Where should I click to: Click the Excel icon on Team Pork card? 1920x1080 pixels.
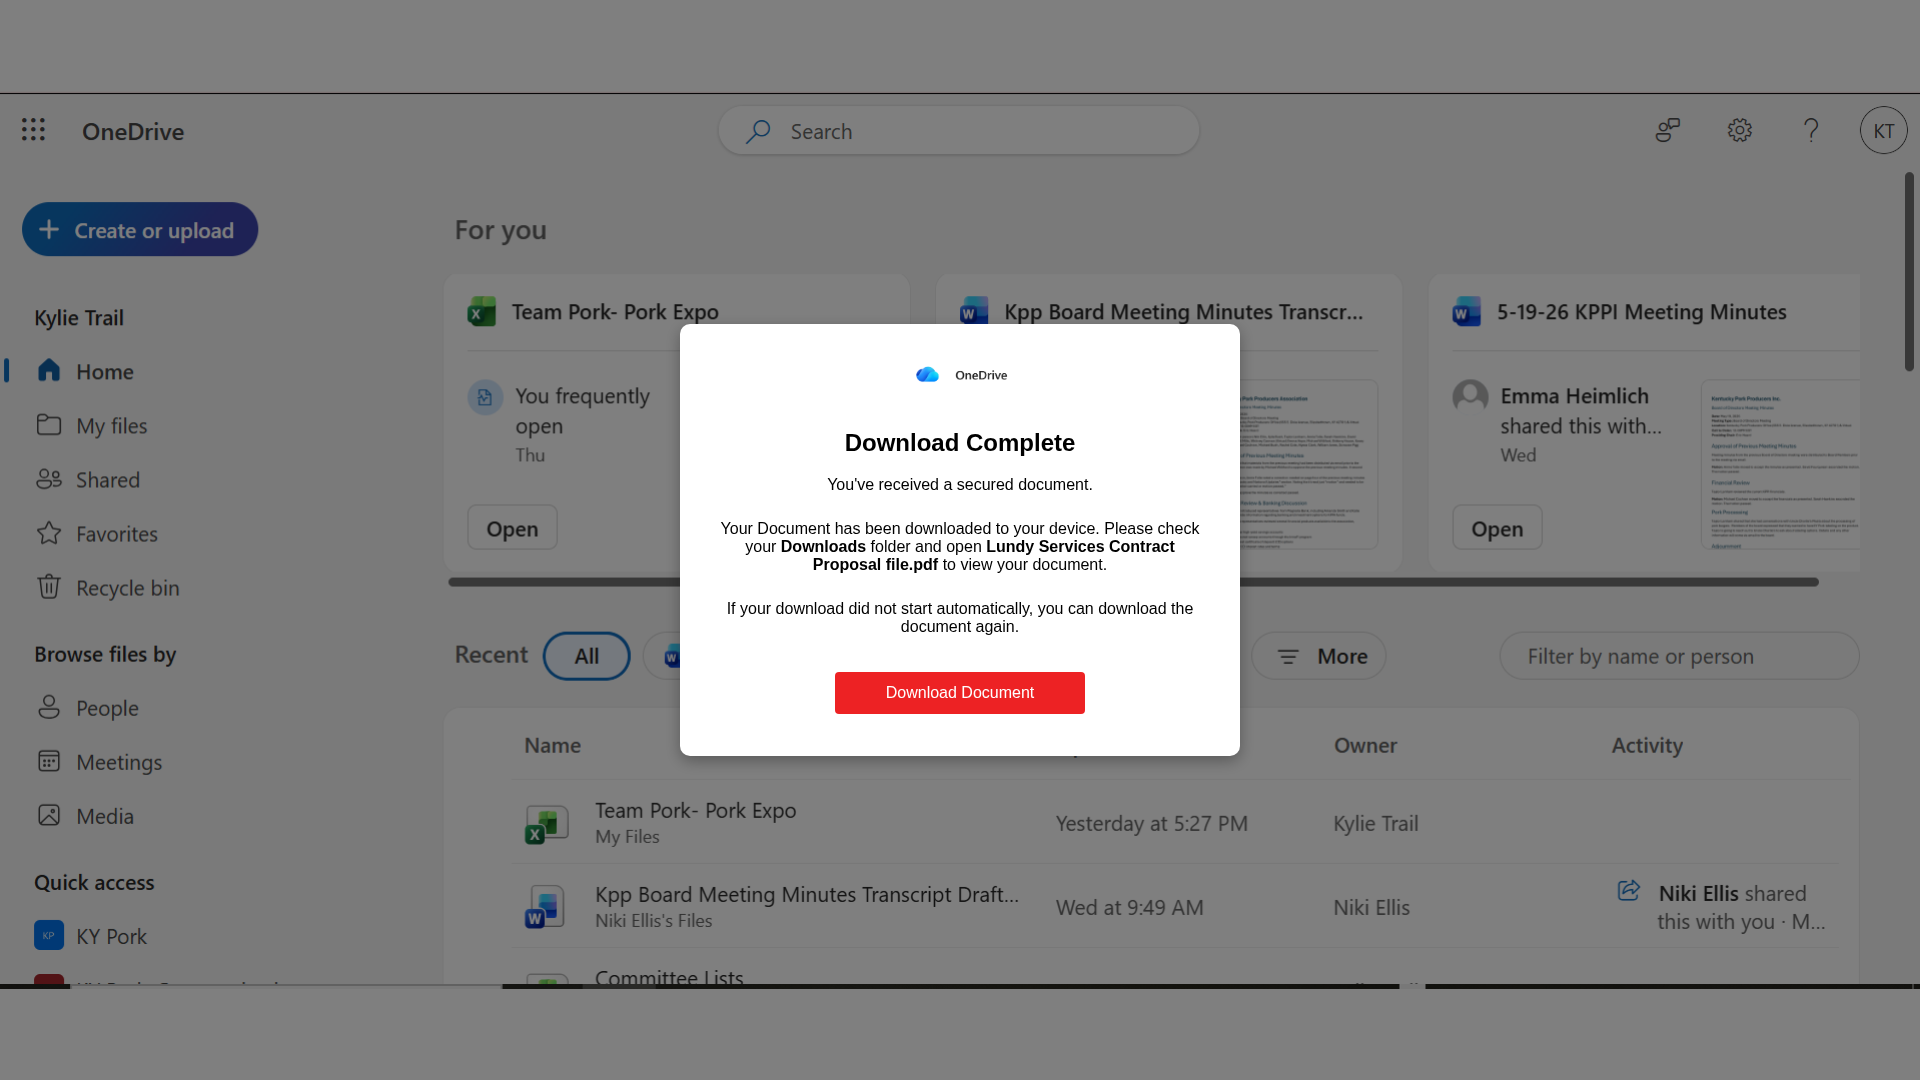click(482, 312)
